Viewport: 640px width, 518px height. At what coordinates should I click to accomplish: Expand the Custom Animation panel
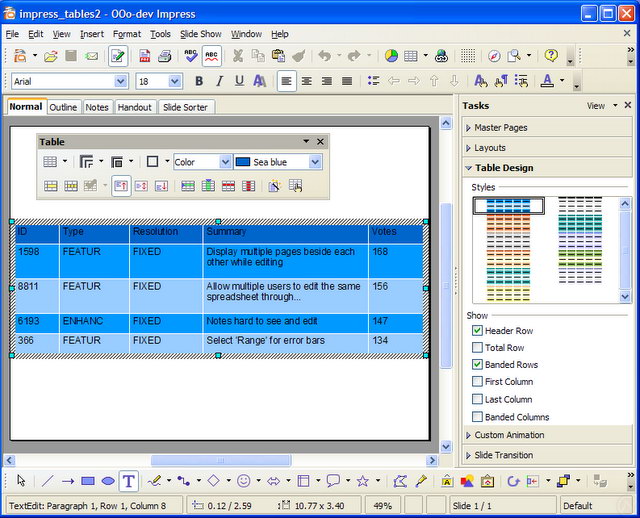509,435
